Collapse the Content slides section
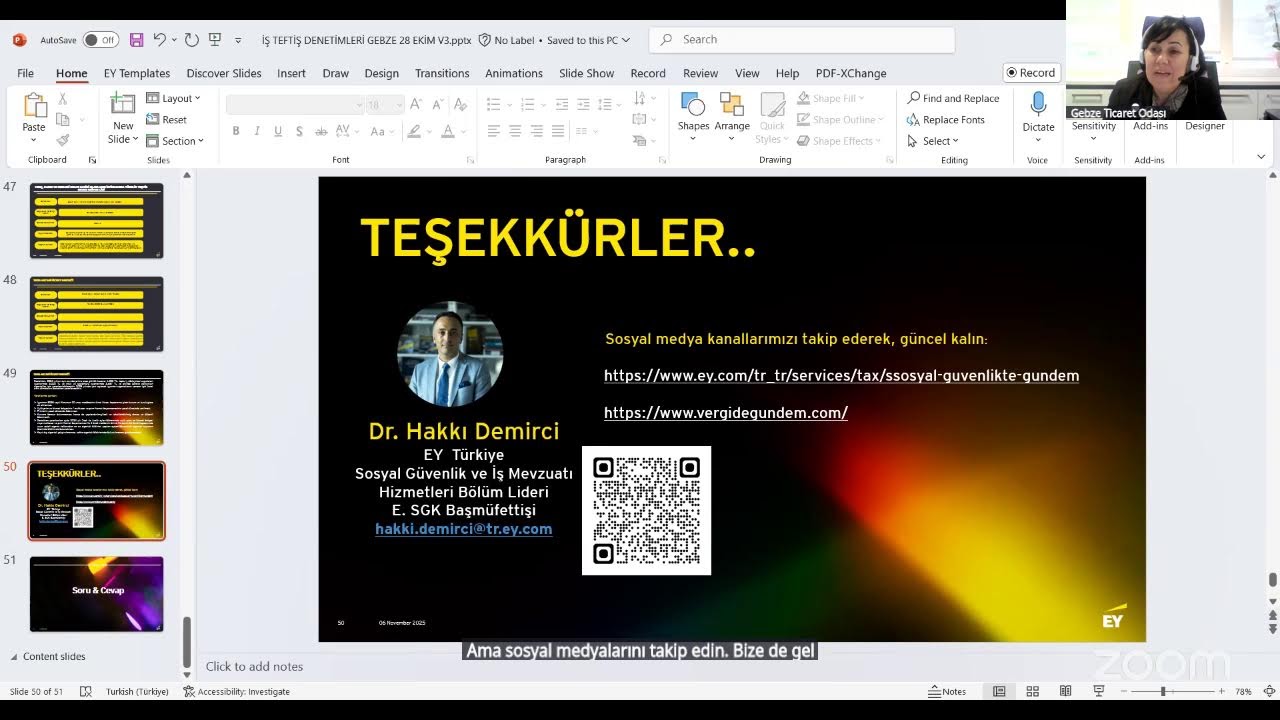Viewport: 1280px width, 720px height. (x=14, y=657)
